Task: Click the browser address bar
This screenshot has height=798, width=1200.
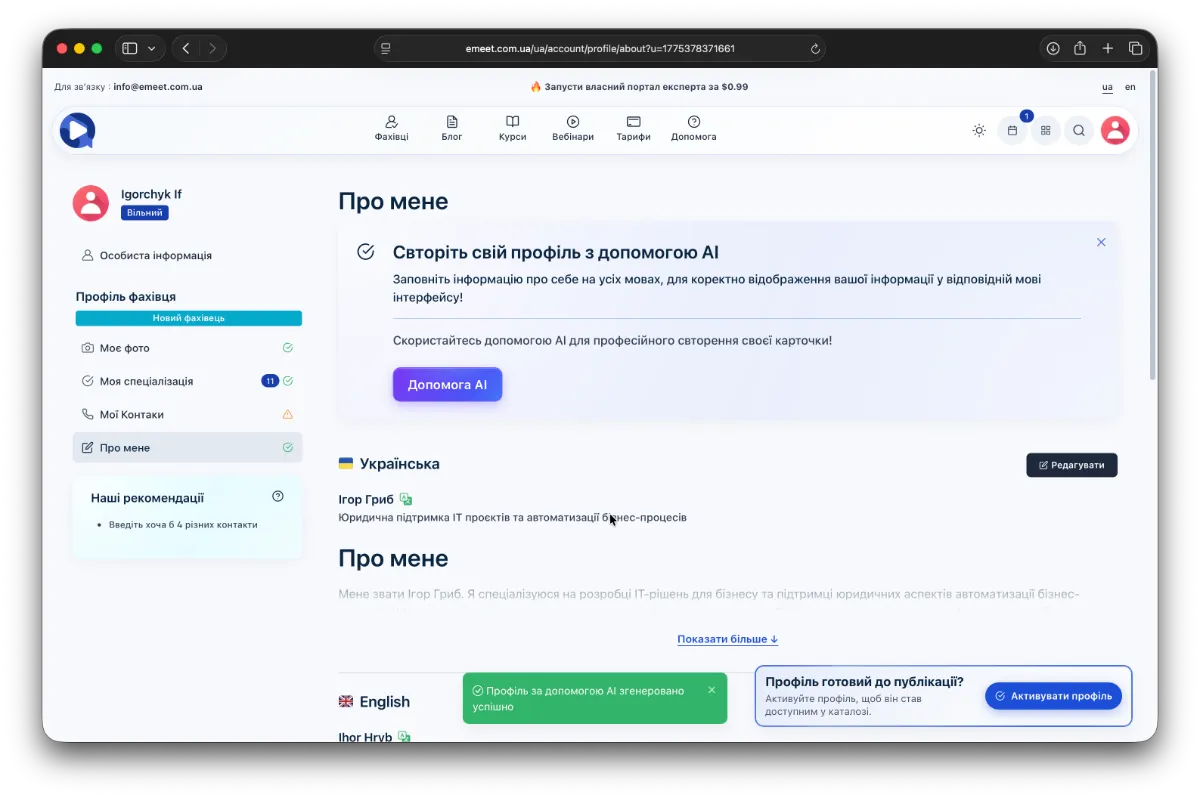Action: 600,48
